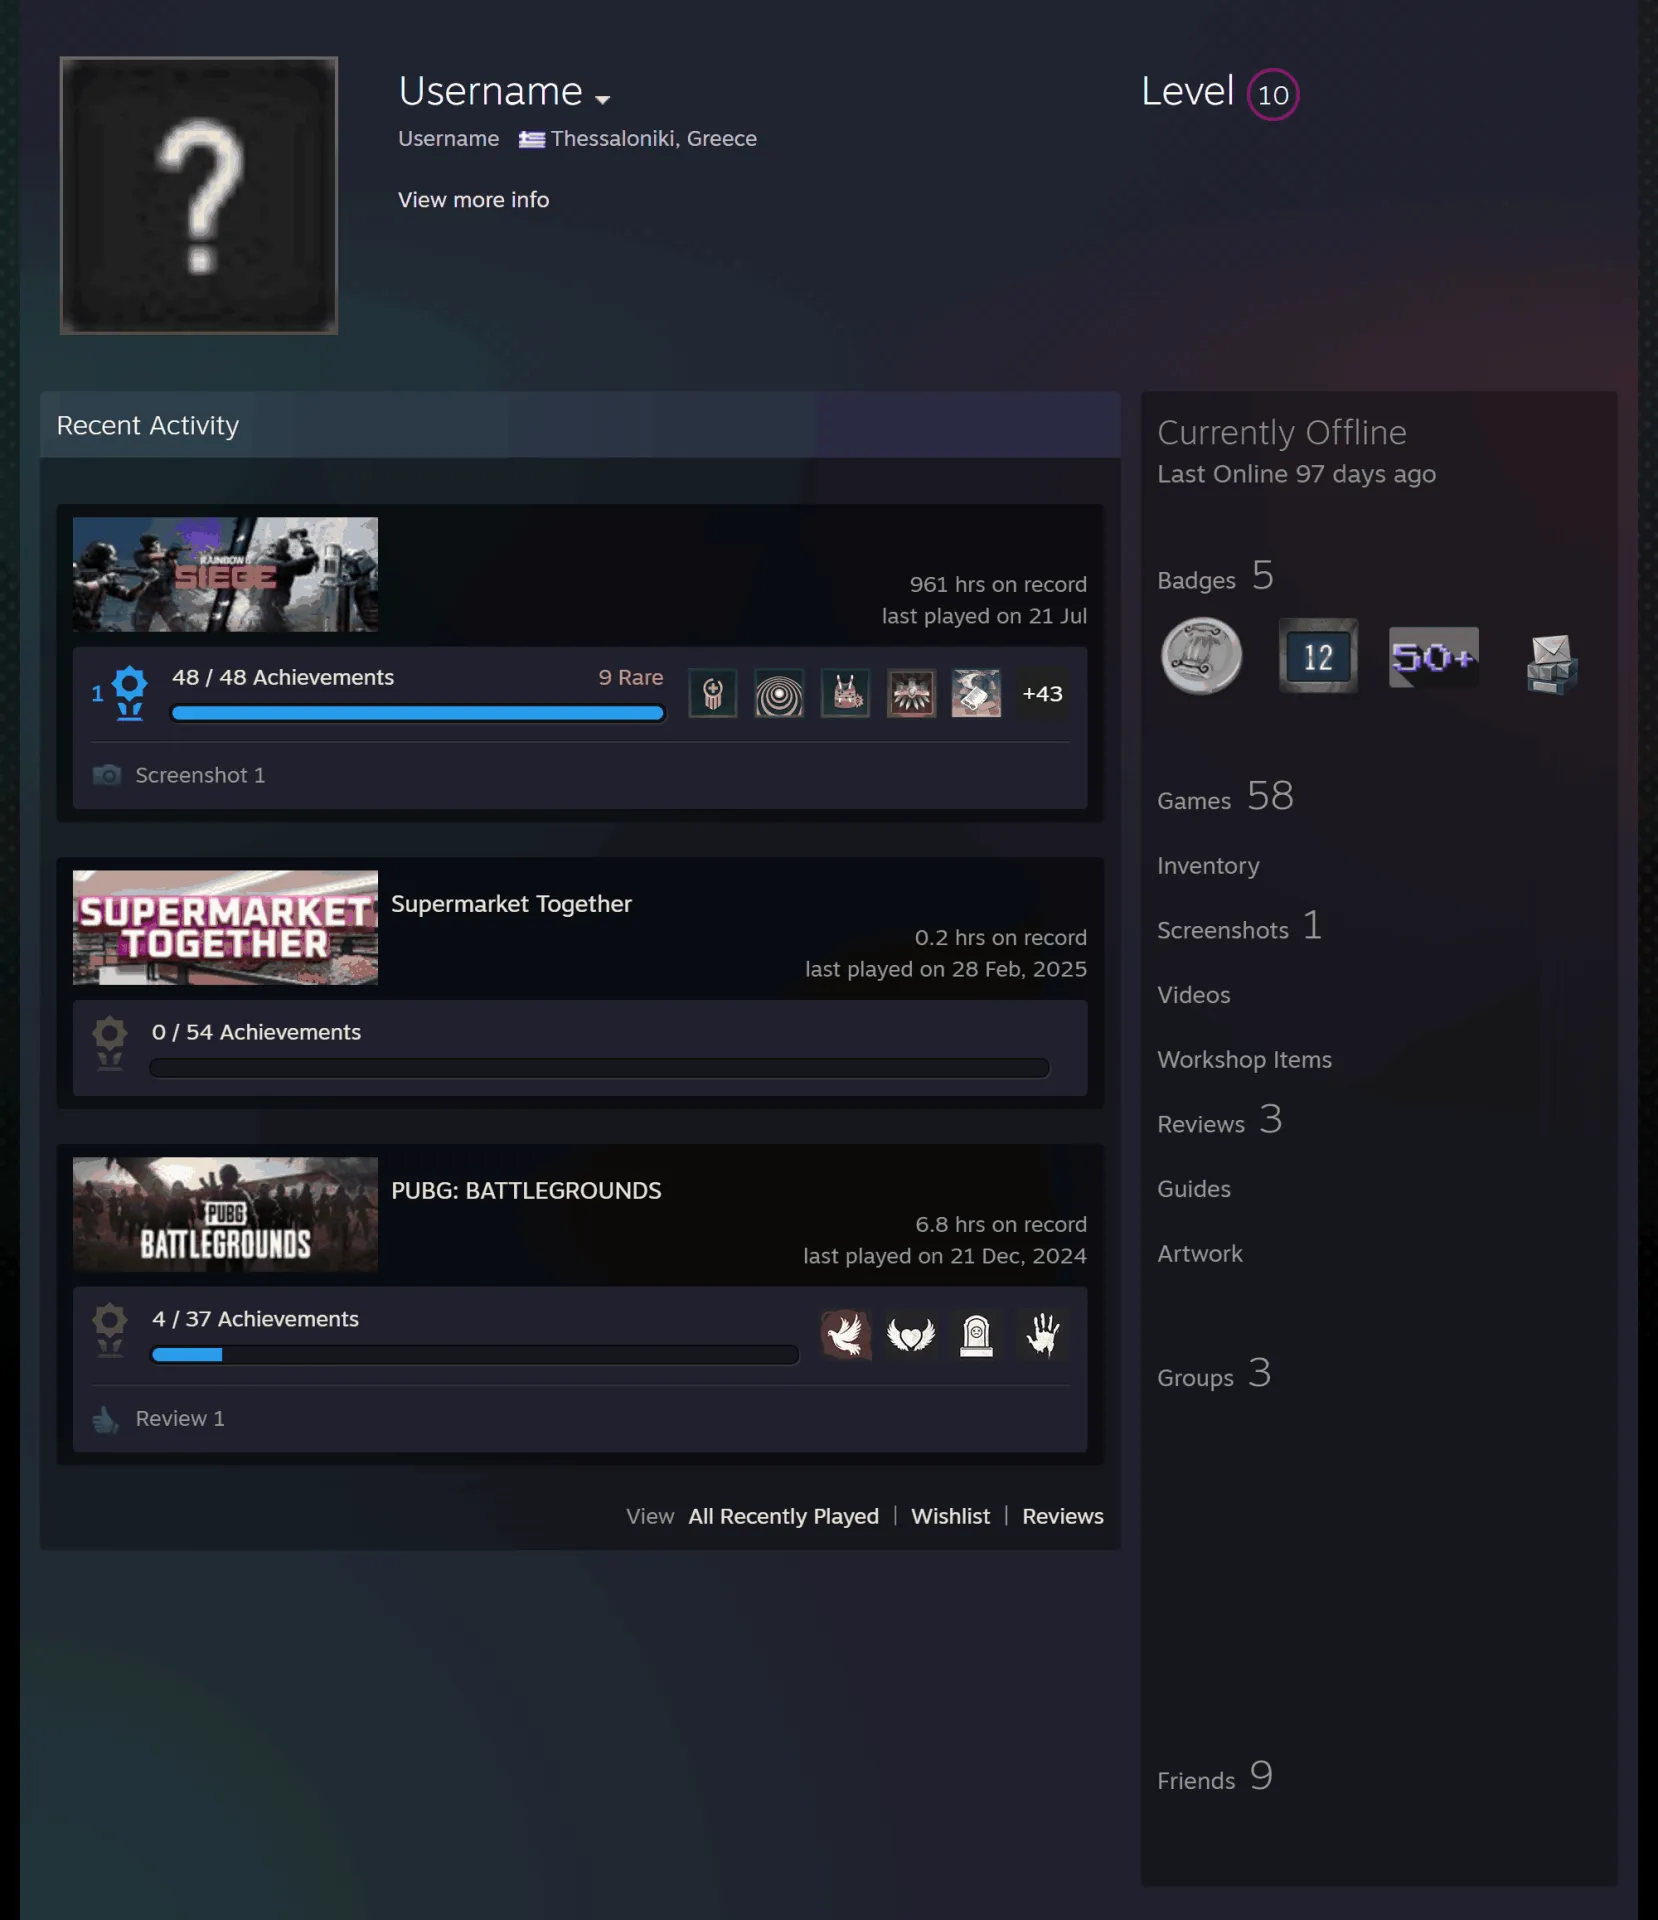Open the dove PUBG achievement icon
The width and height of the screenshot is (1658, 1920).
pos(845,1335)
